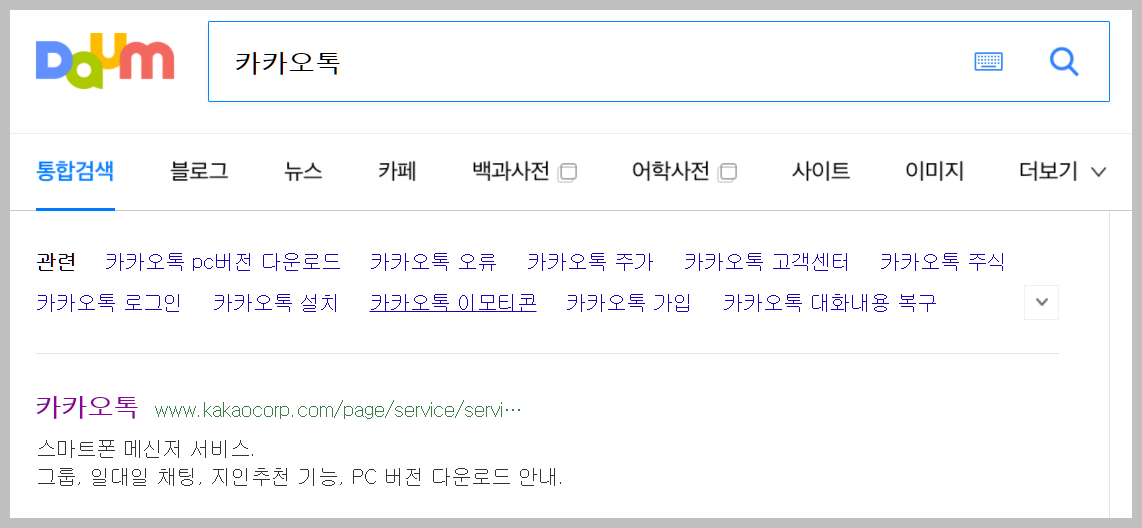The height and width of the screenshot is (528, 1142).
Task: Open the 어학사전 tab
Action: point(670,172)
